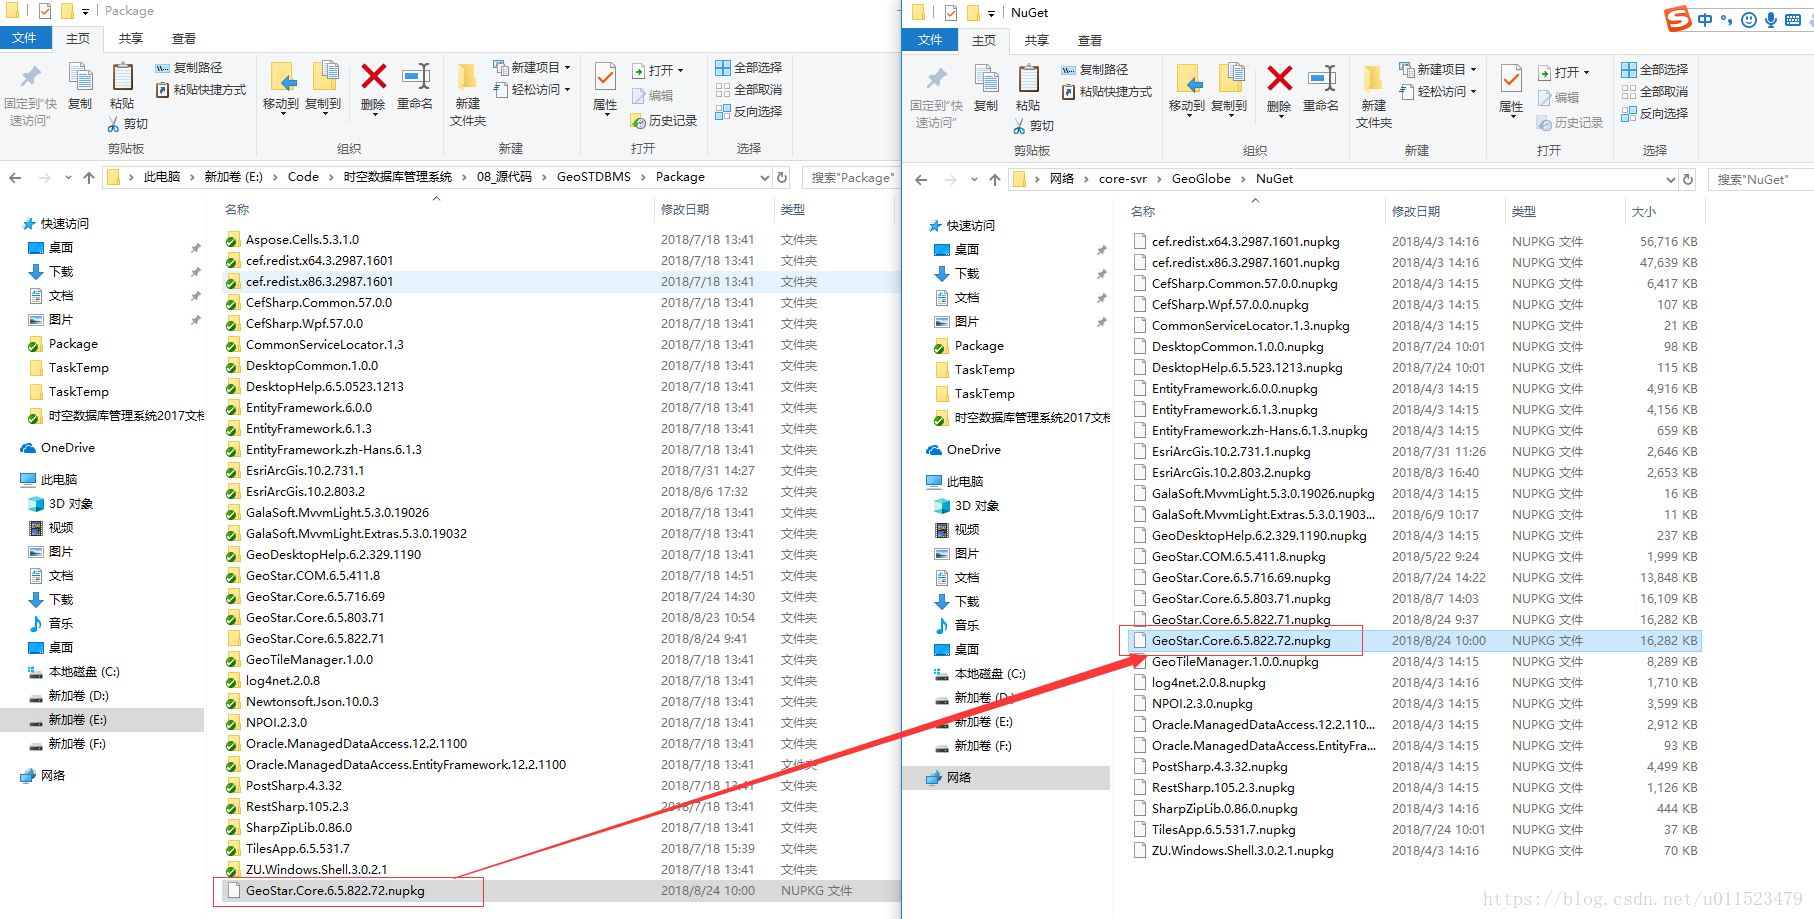Click Paste icon in Package window ribbon
Viewport: 1814px width, 919px height.
click(122, 77)
